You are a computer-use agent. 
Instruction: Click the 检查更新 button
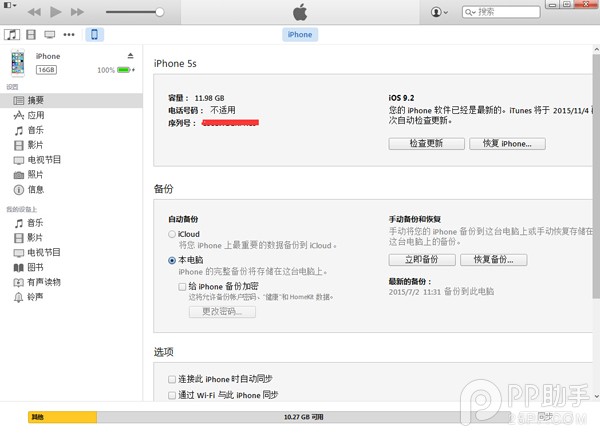424,144
